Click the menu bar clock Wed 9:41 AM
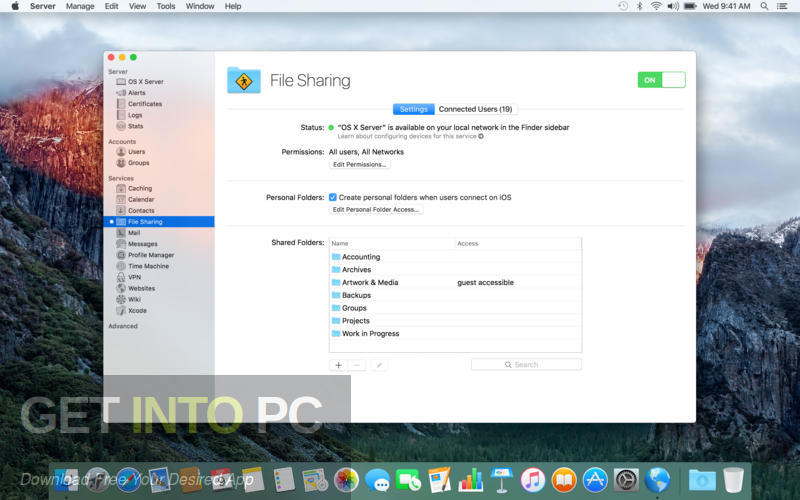This screenshot has height=500, width=800. (x=726, y=6)
